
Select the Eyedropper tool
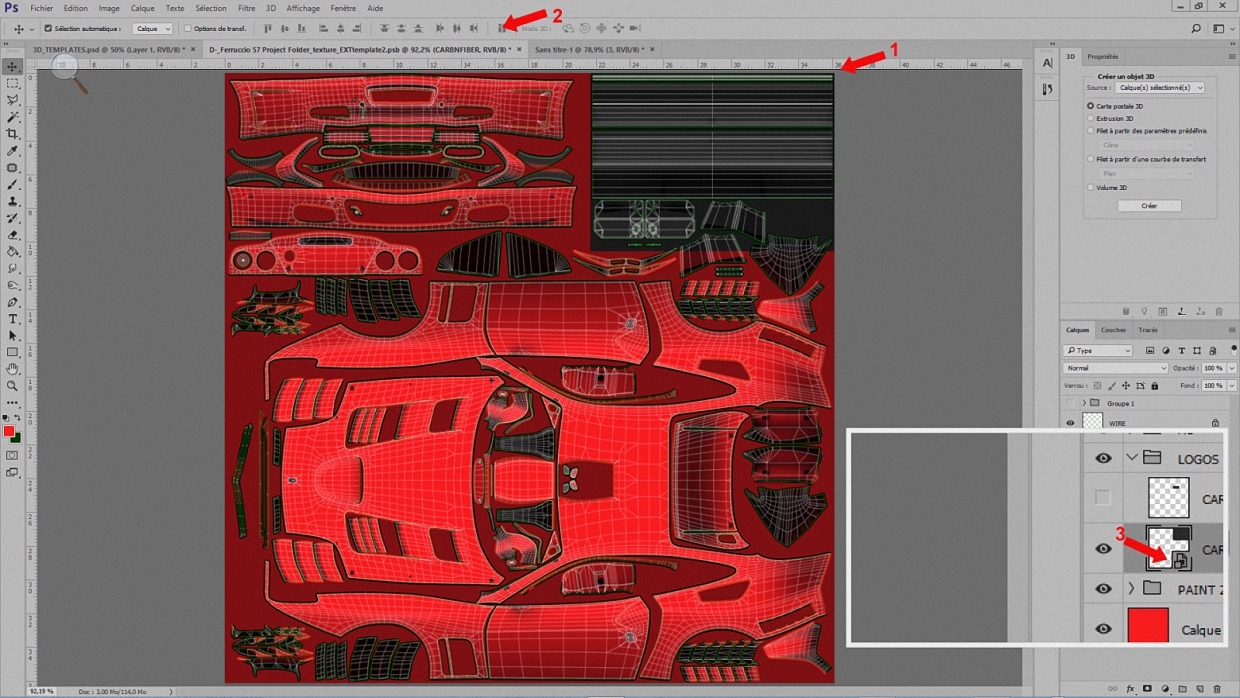[12, 151]
